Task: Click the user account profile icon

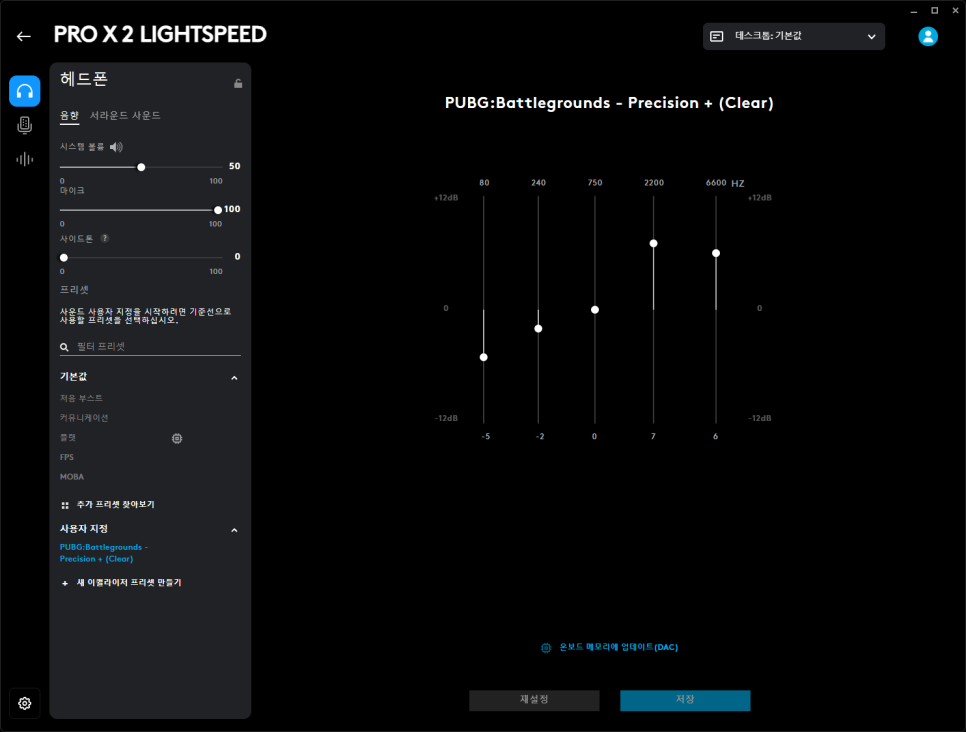Action: (928, 36)
